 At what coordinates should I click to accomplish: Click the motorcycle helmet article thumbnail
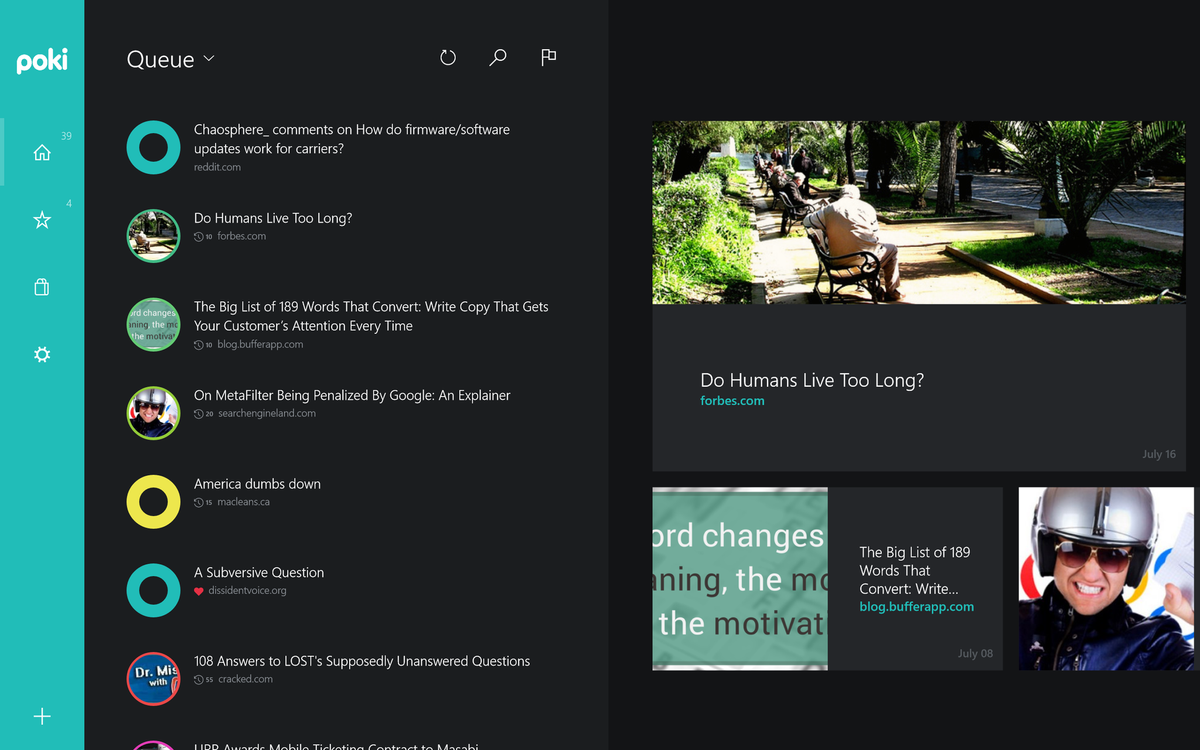(1106, 578)
